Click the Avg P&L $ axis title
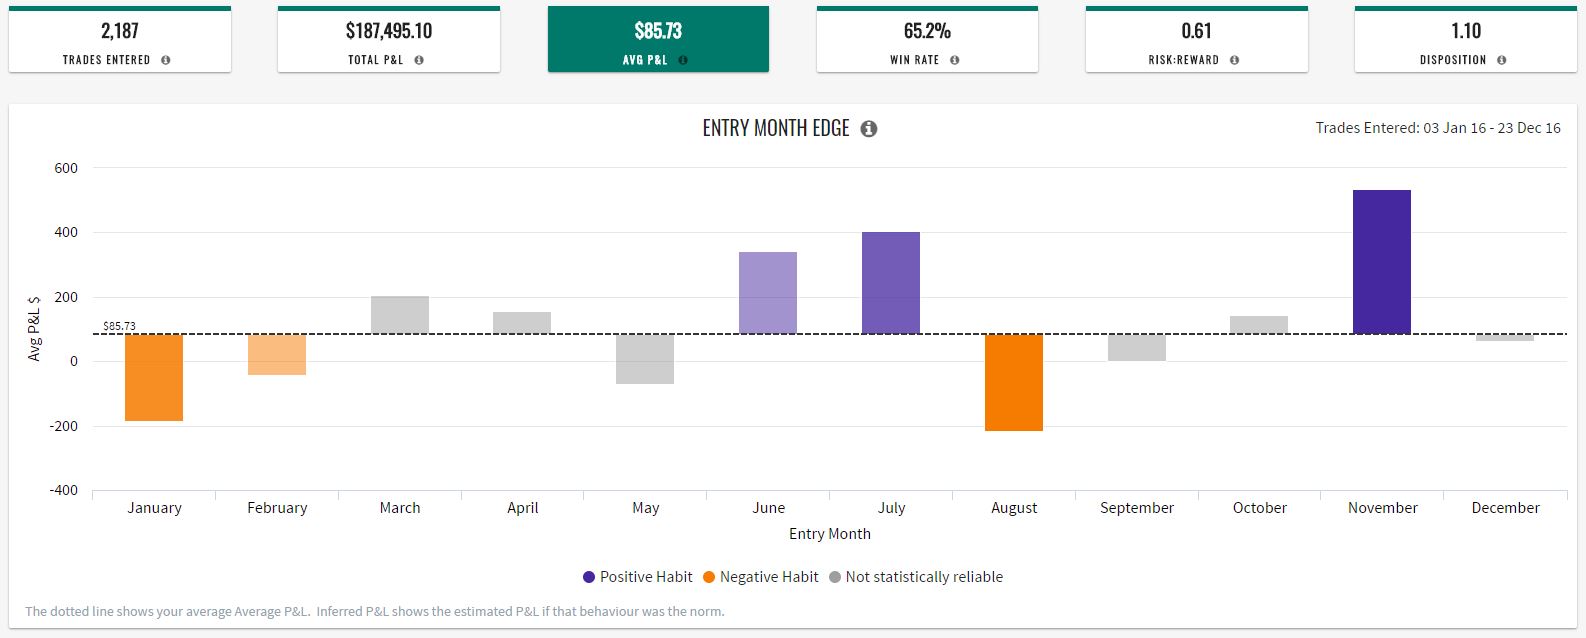 (x=34, y=328)
